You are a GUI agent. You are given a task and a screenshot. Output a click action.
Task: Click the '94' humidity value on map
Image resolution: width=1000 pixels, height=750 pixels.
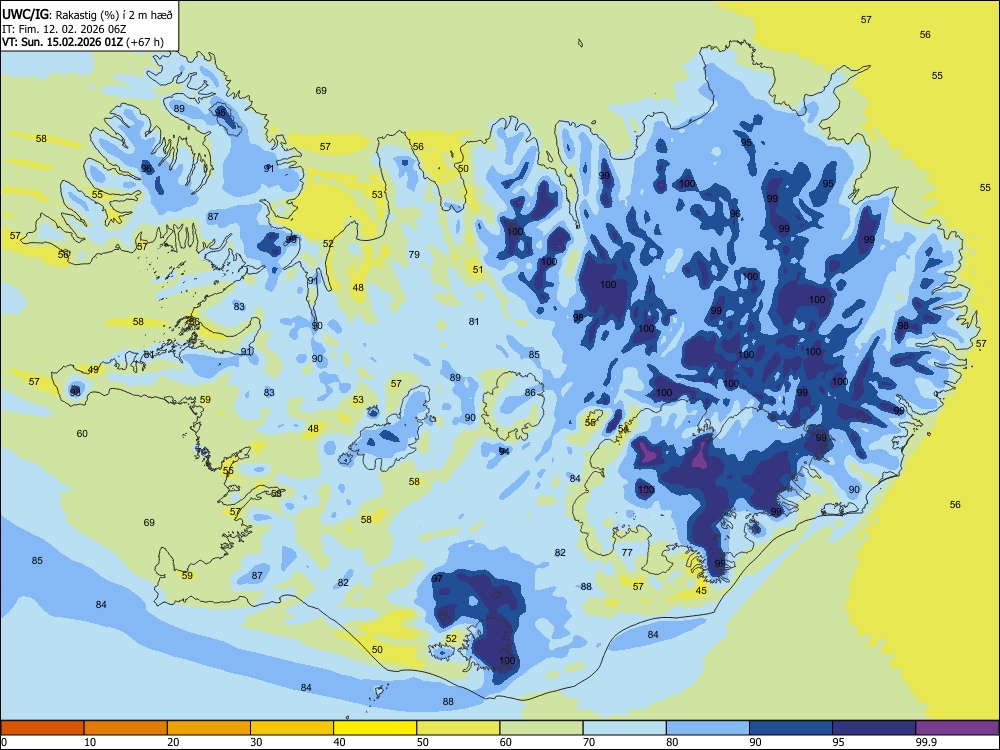[504, 451]
